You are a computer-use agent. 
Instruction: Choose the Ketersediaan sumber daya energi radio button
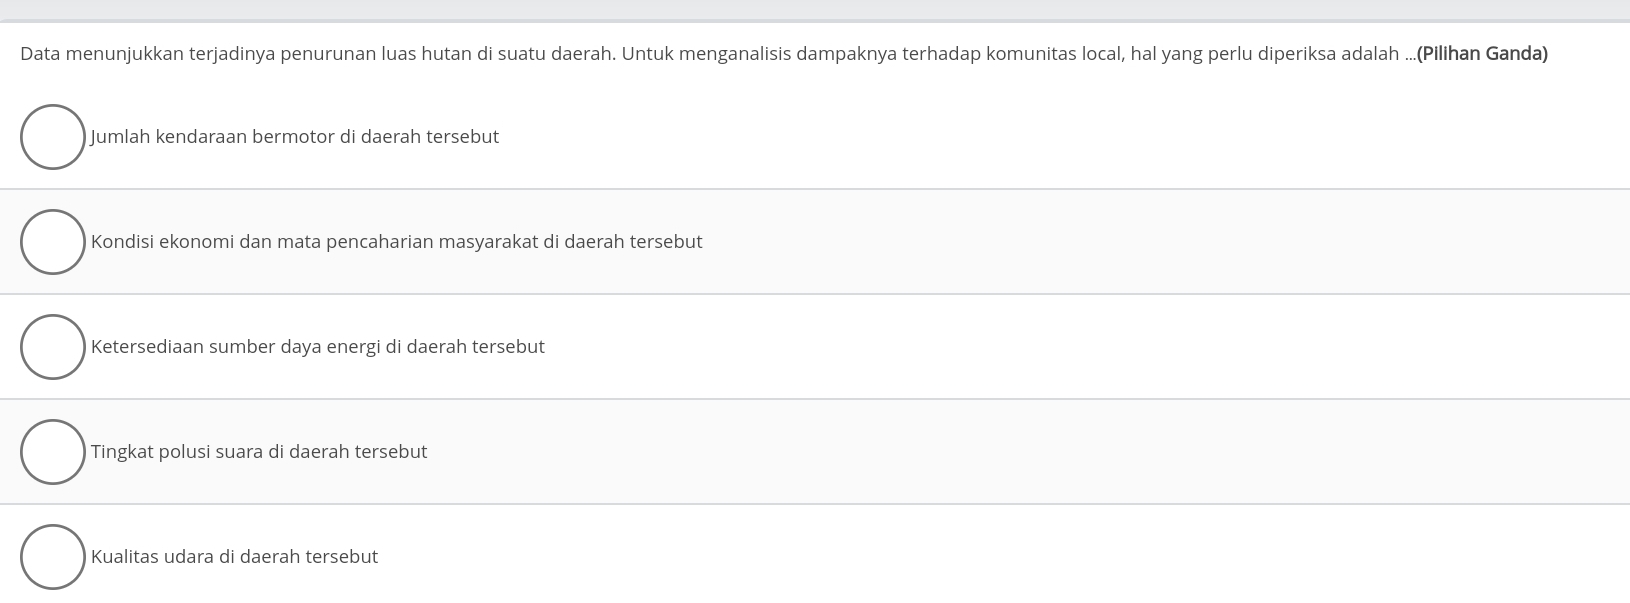53,347
